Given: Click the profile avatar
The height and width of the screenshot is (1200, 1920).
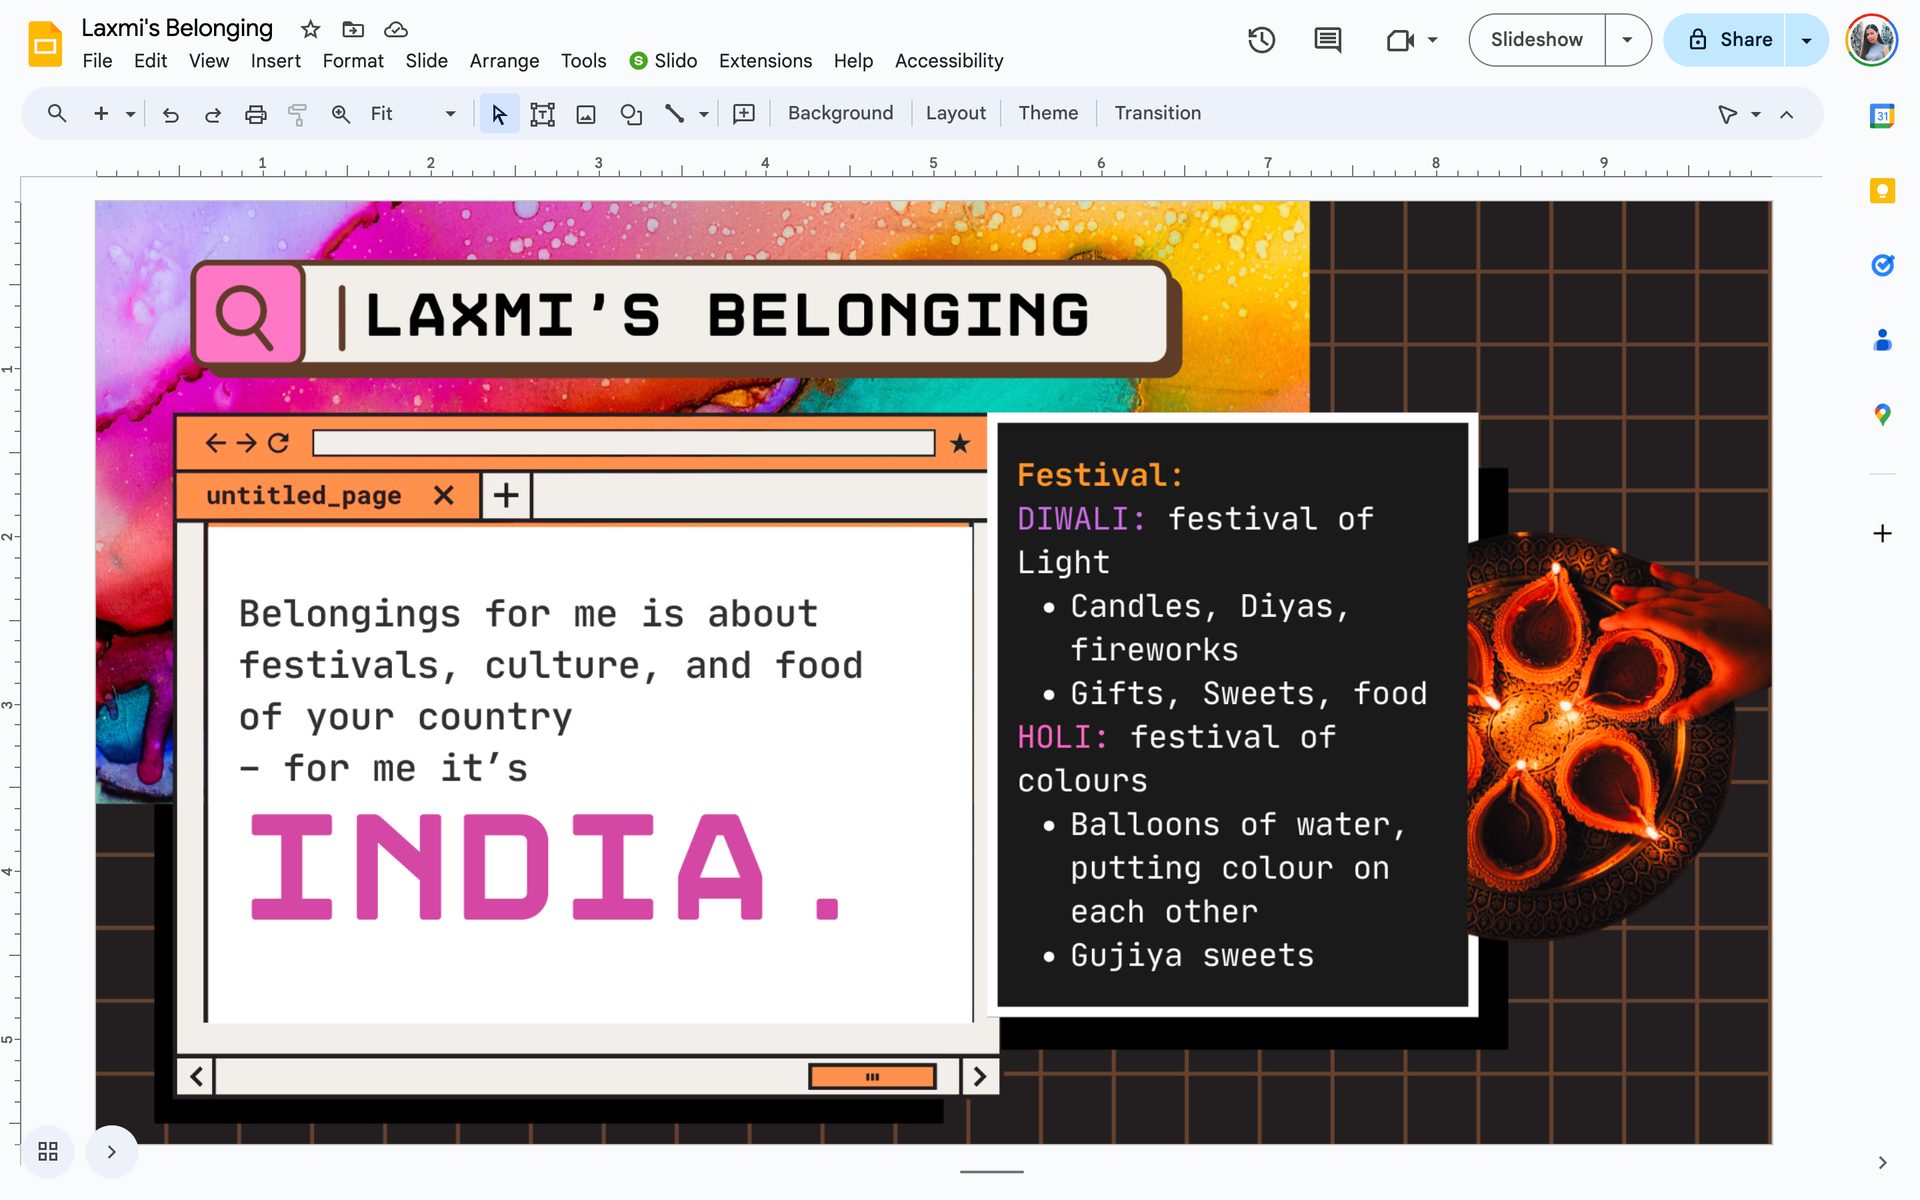Looking at the screenshot, I should [1872, 40].
